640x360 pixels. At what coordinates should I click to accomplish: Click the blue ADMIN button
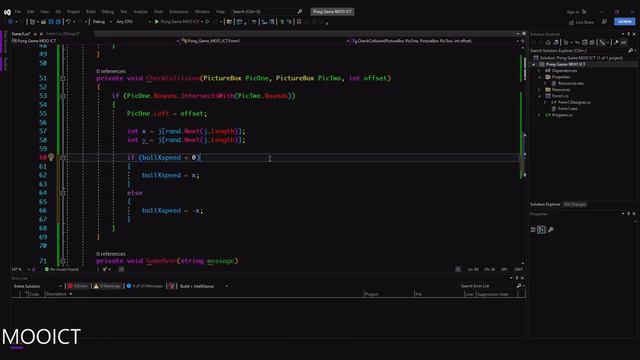pos(624,22)
